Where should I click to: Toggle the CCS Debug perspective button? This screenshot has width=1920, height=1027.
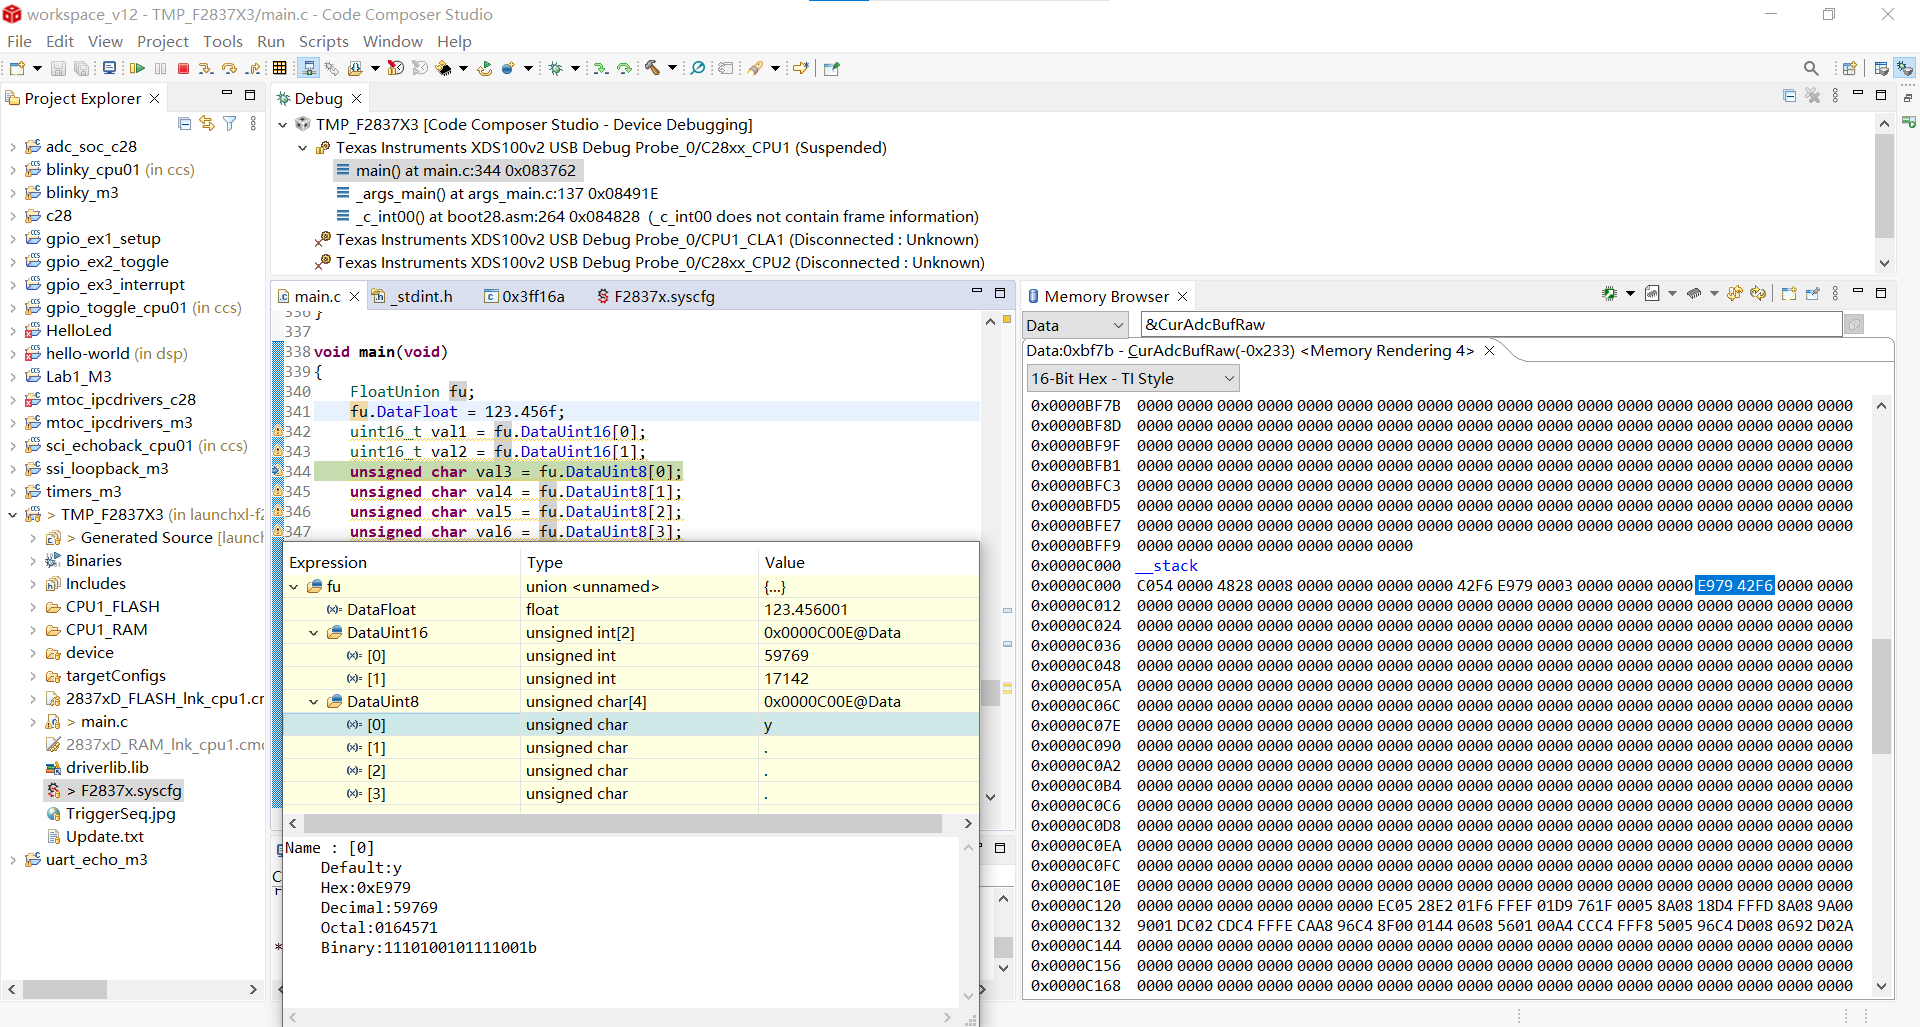point(1905,68)
